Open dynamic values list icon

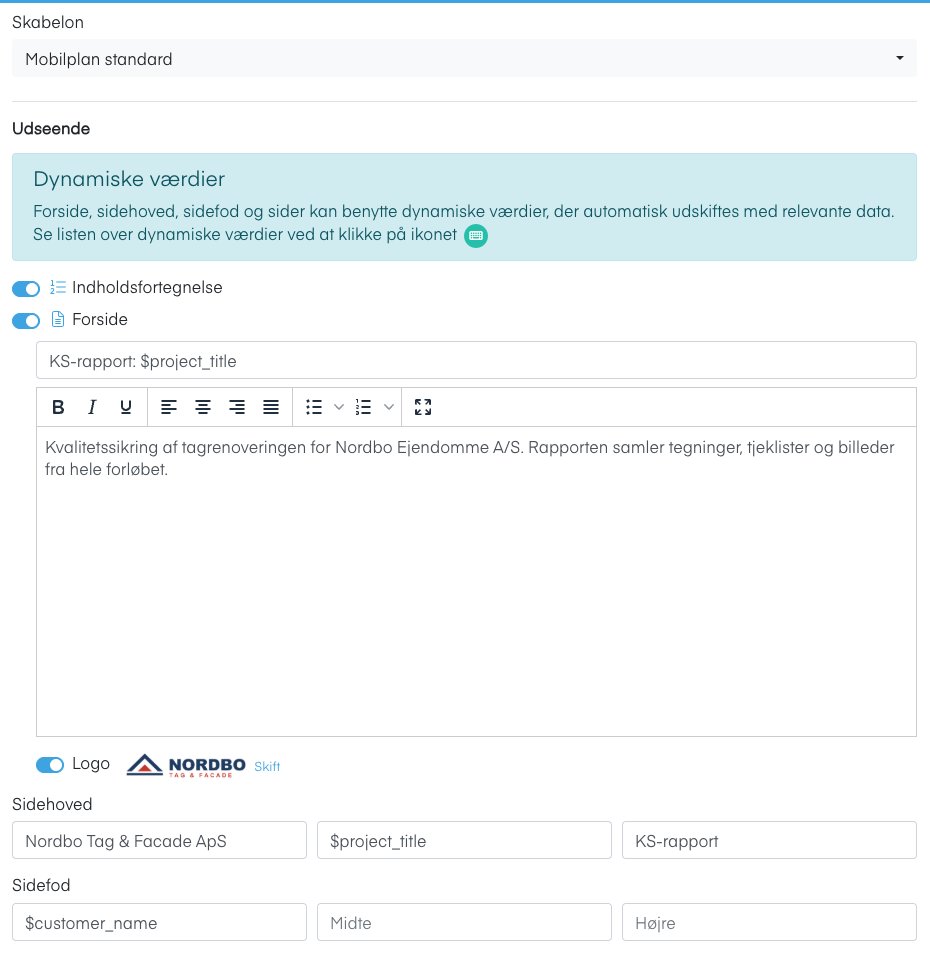476,235
